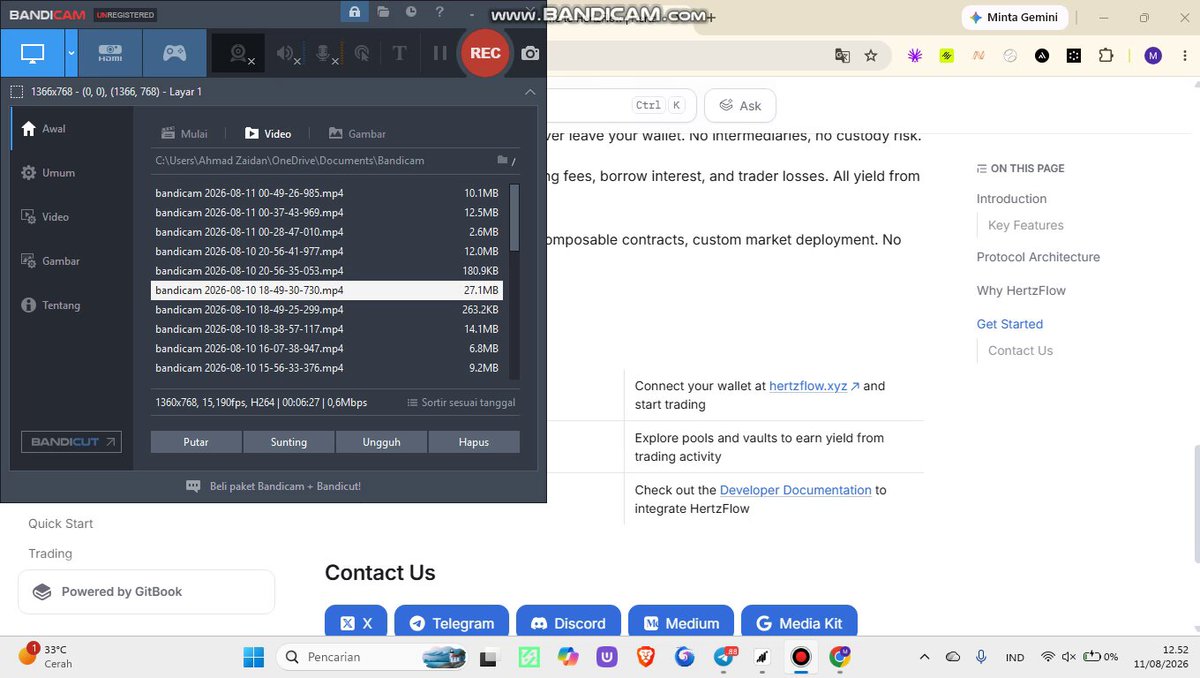Switch to the Mulai tab
Image resolution: width=1200 pixels, height=678 pixels.
(185, 133)
